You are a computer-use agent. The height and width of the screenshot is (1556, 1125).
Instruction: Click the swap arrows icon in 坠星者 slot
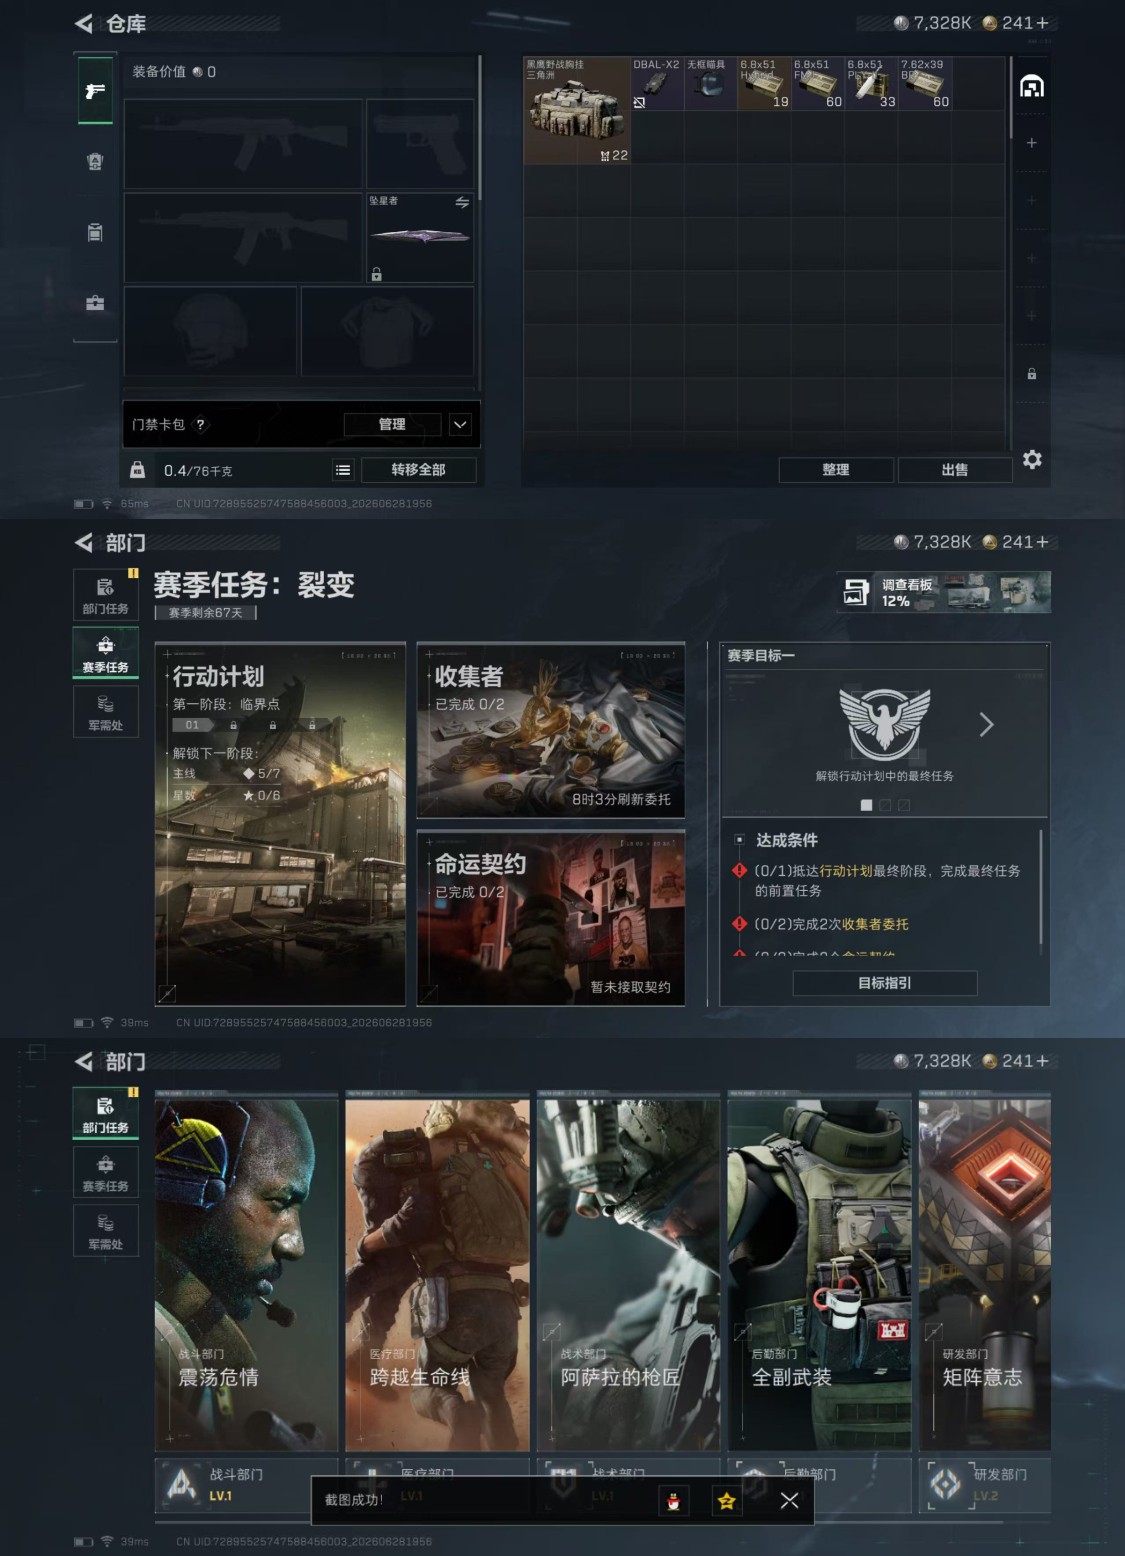pos(462,202)
